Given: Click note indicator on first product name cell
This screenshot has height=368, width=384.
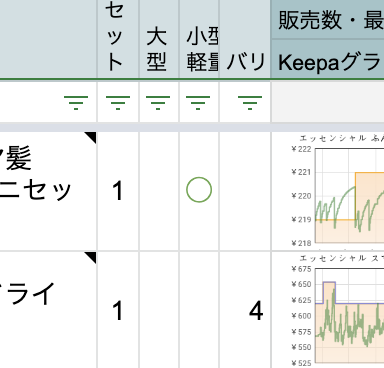Looking at the screenshot, I should [92, 137].
